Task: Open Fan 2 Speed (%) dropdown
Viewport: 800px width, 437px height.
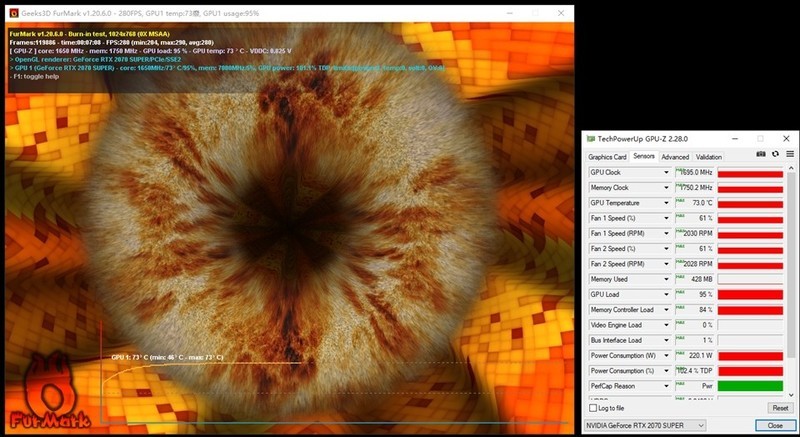Action: click(666, 249)
